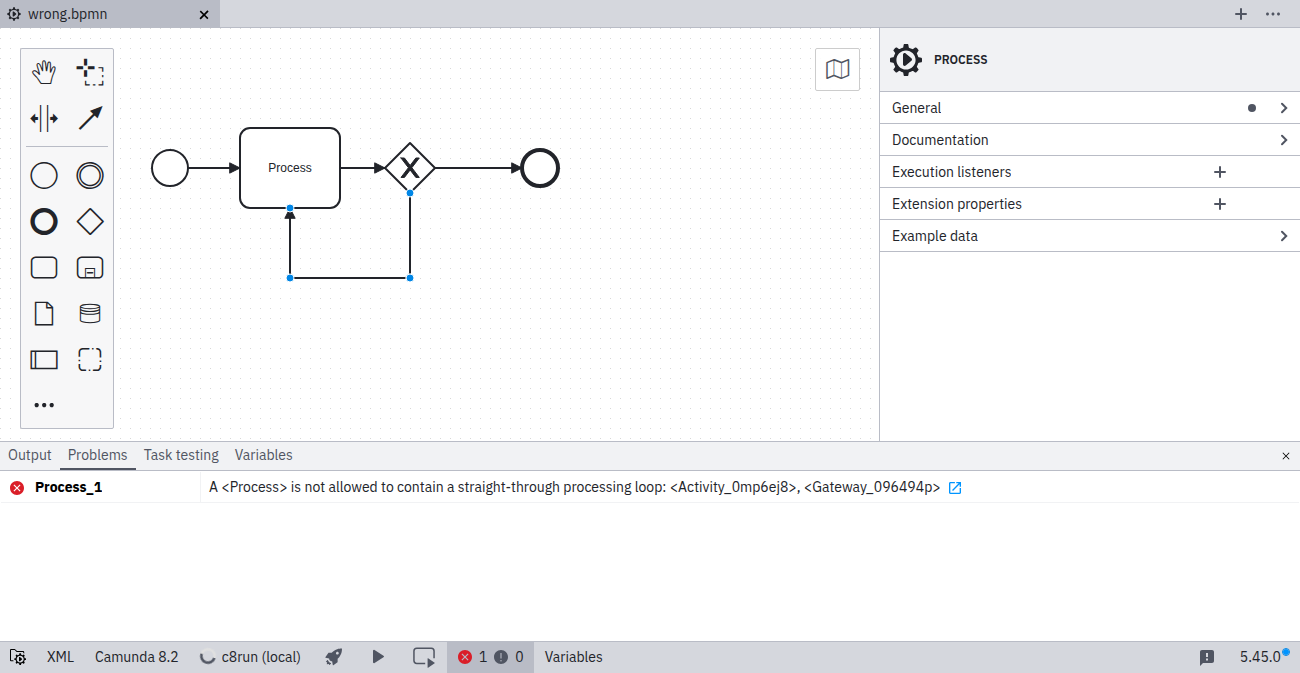Viewport: 1300px width, 673px height.
Task: Open the error details external link
Action: coord(955,487)
